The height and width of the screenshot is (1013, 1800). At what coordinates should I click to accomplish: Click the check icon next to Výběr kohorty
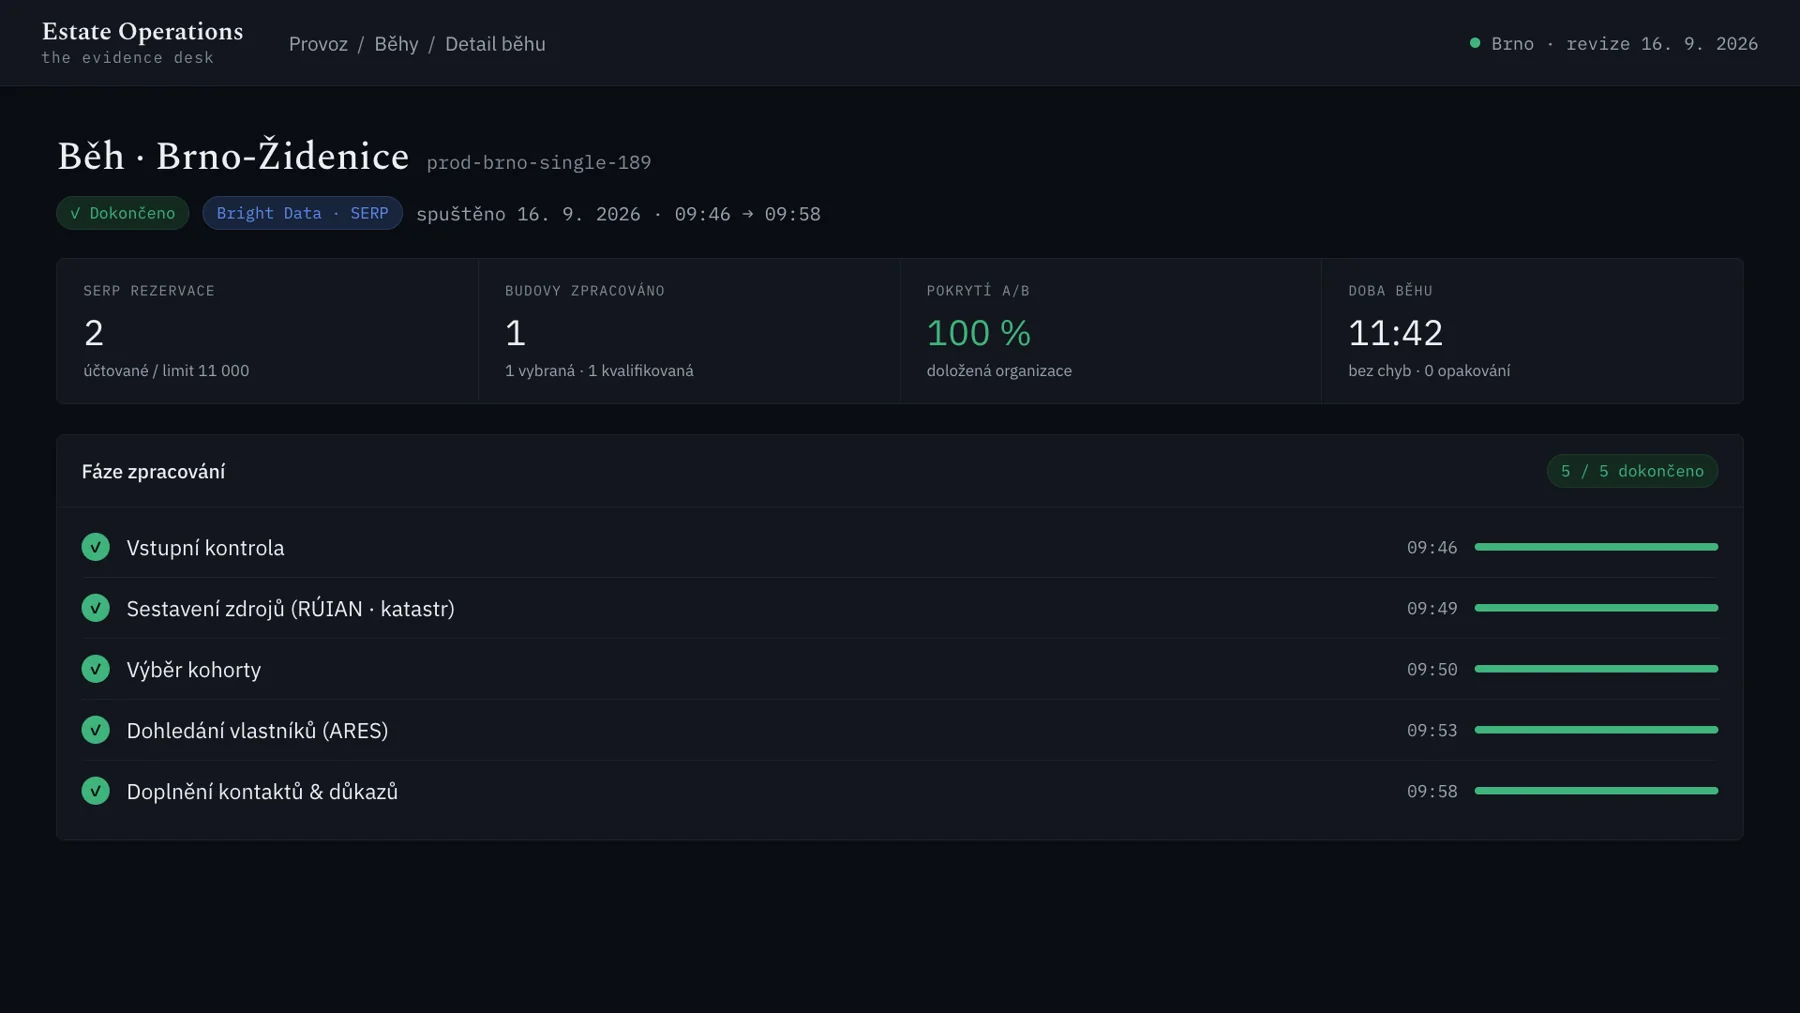click(95, 669)
